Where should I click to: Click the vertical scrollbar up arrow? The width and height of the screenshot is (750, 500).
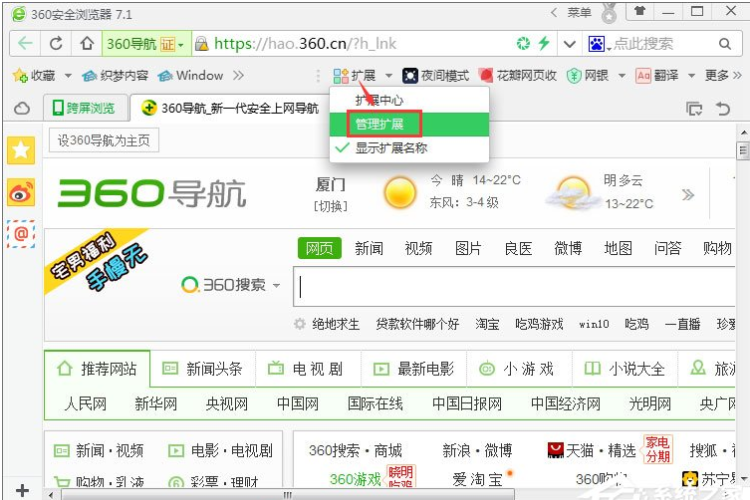coord(743,132)
